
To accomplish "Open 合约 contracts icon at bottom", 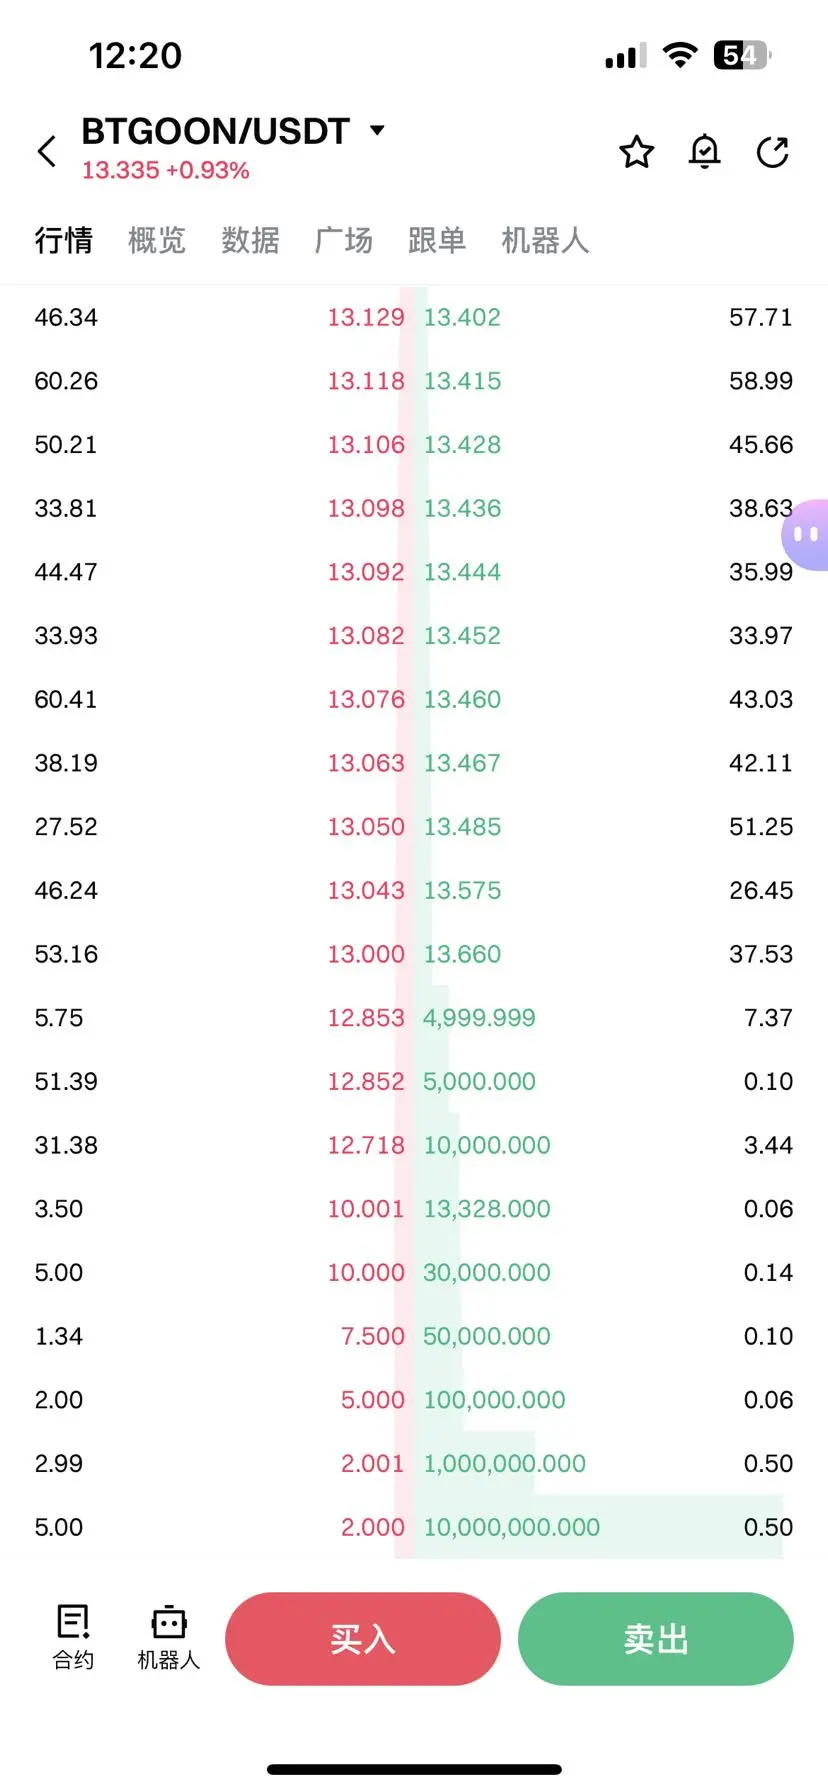I will [73, 1637].
